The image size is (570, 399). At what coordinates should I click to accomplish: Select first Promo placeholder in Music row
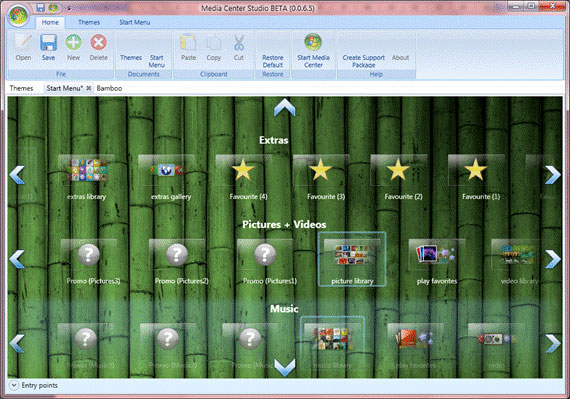click(86, 346)
